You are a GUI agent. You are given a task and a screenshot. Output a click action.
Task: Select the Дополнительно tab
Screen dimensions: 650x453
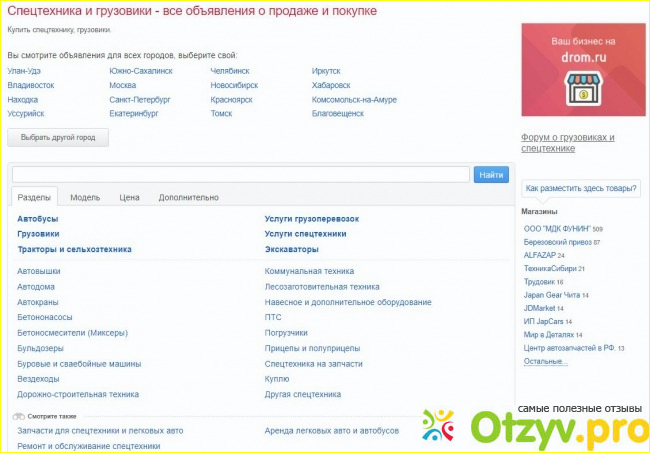188,198
